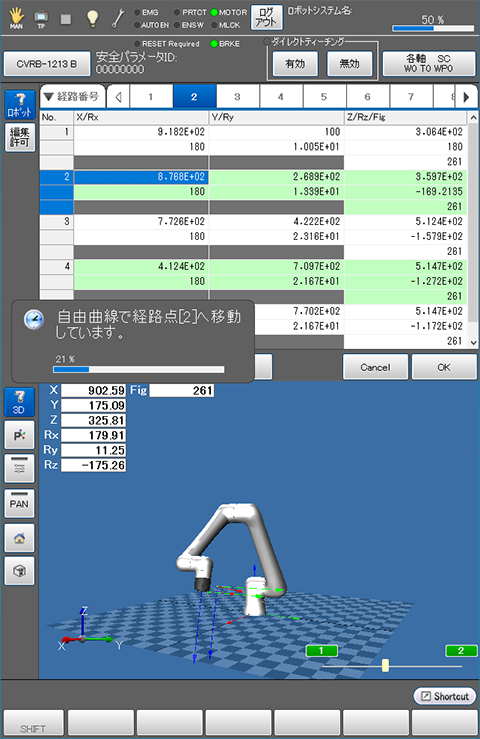Click the Z/Rz/Fig column header
The width and height of the screenshot is (480, 739).
[406, 117]
